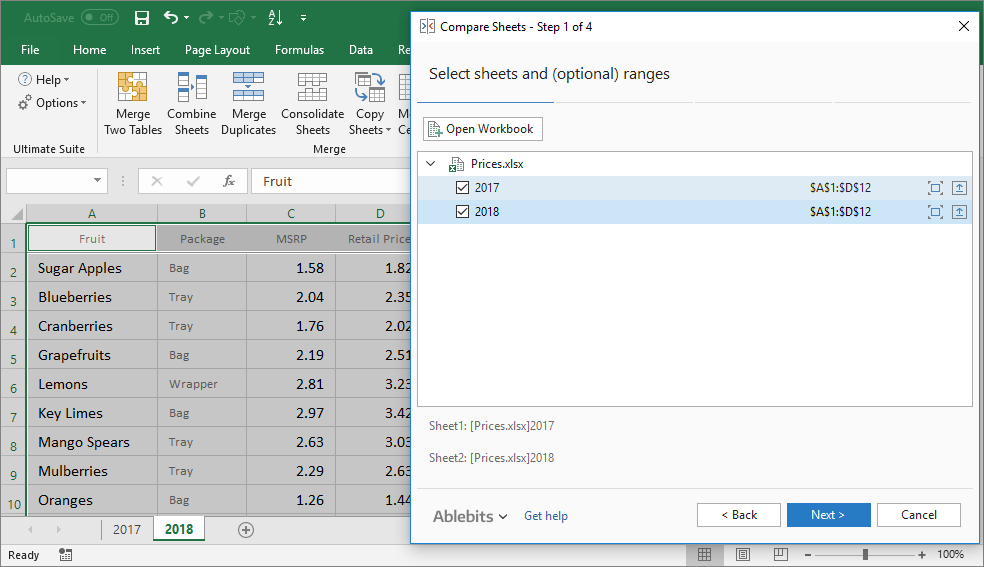Screen dimensions: 984x567
Task: Switch to Page Break Preview in status bar
Action: tap(781, 554)
